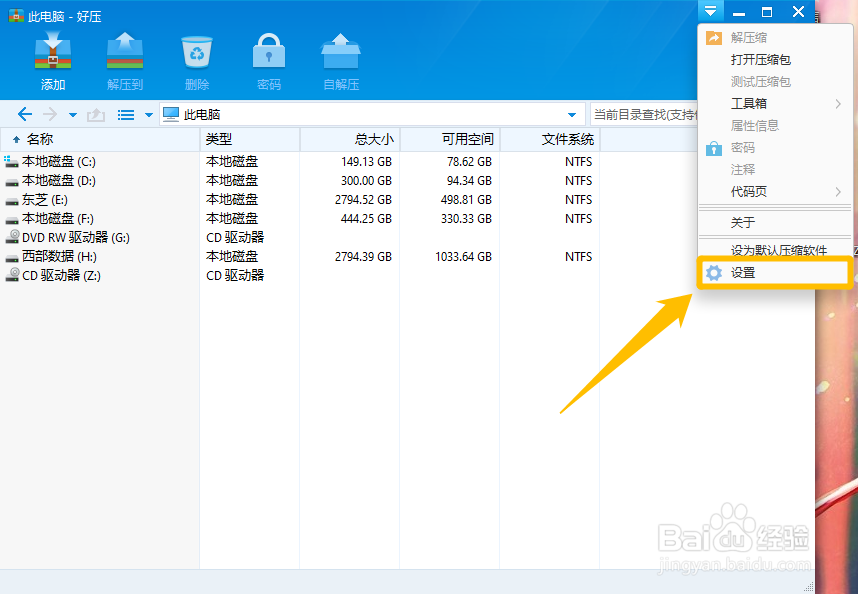The width and height of the screenshot is (858, 594).
Task: Choose 注释 from the menu
Action: (x=775, y=170)
